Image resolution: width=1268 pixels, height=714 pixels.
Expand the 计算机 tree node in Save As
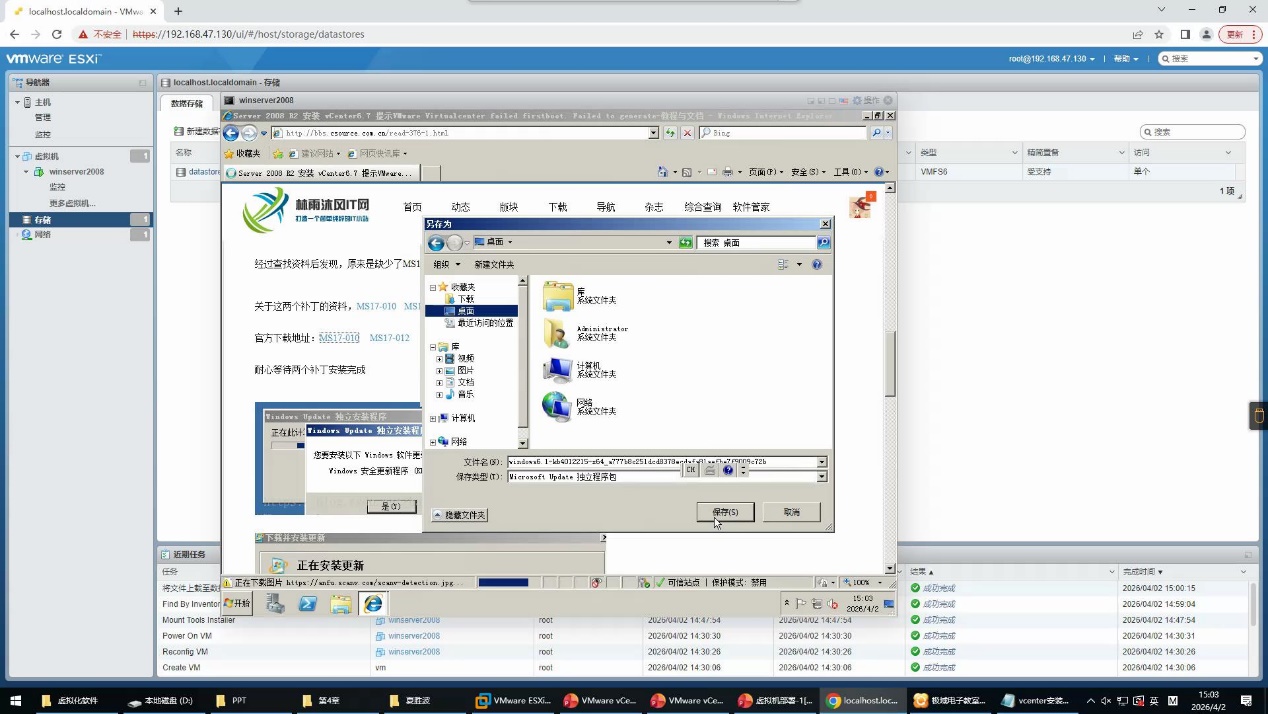(433, 418)
